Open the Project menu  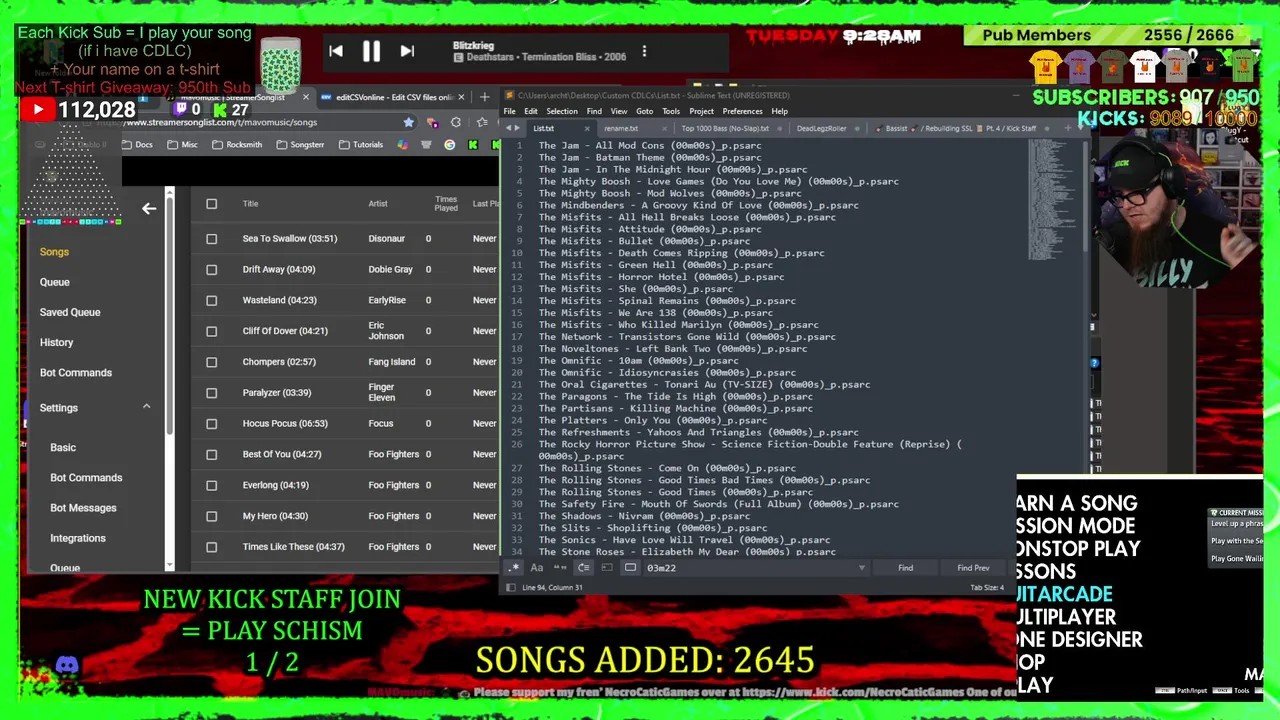point(701,111)
